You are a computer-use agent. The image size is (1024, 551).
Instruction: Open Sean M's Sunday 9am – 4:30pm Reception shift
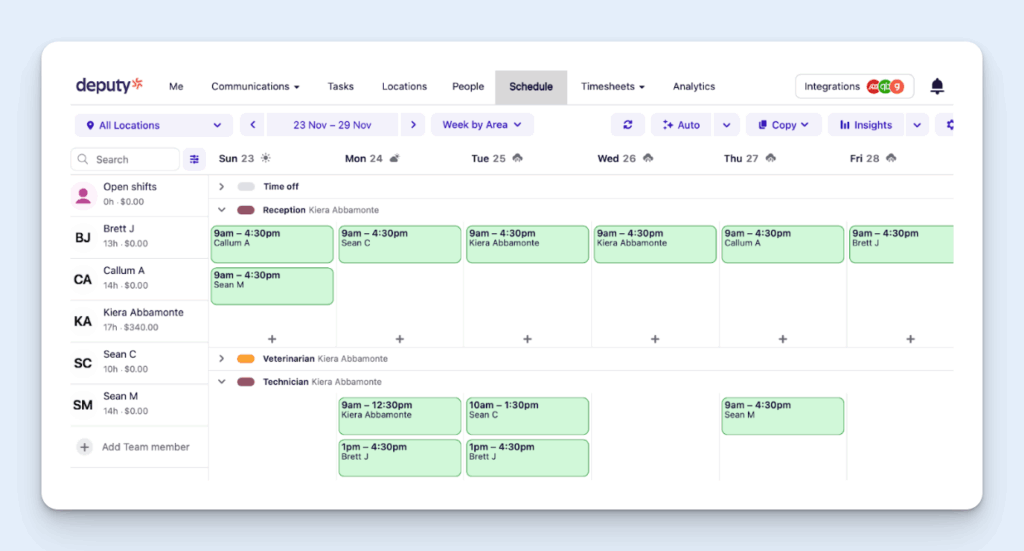coord(272,286)
